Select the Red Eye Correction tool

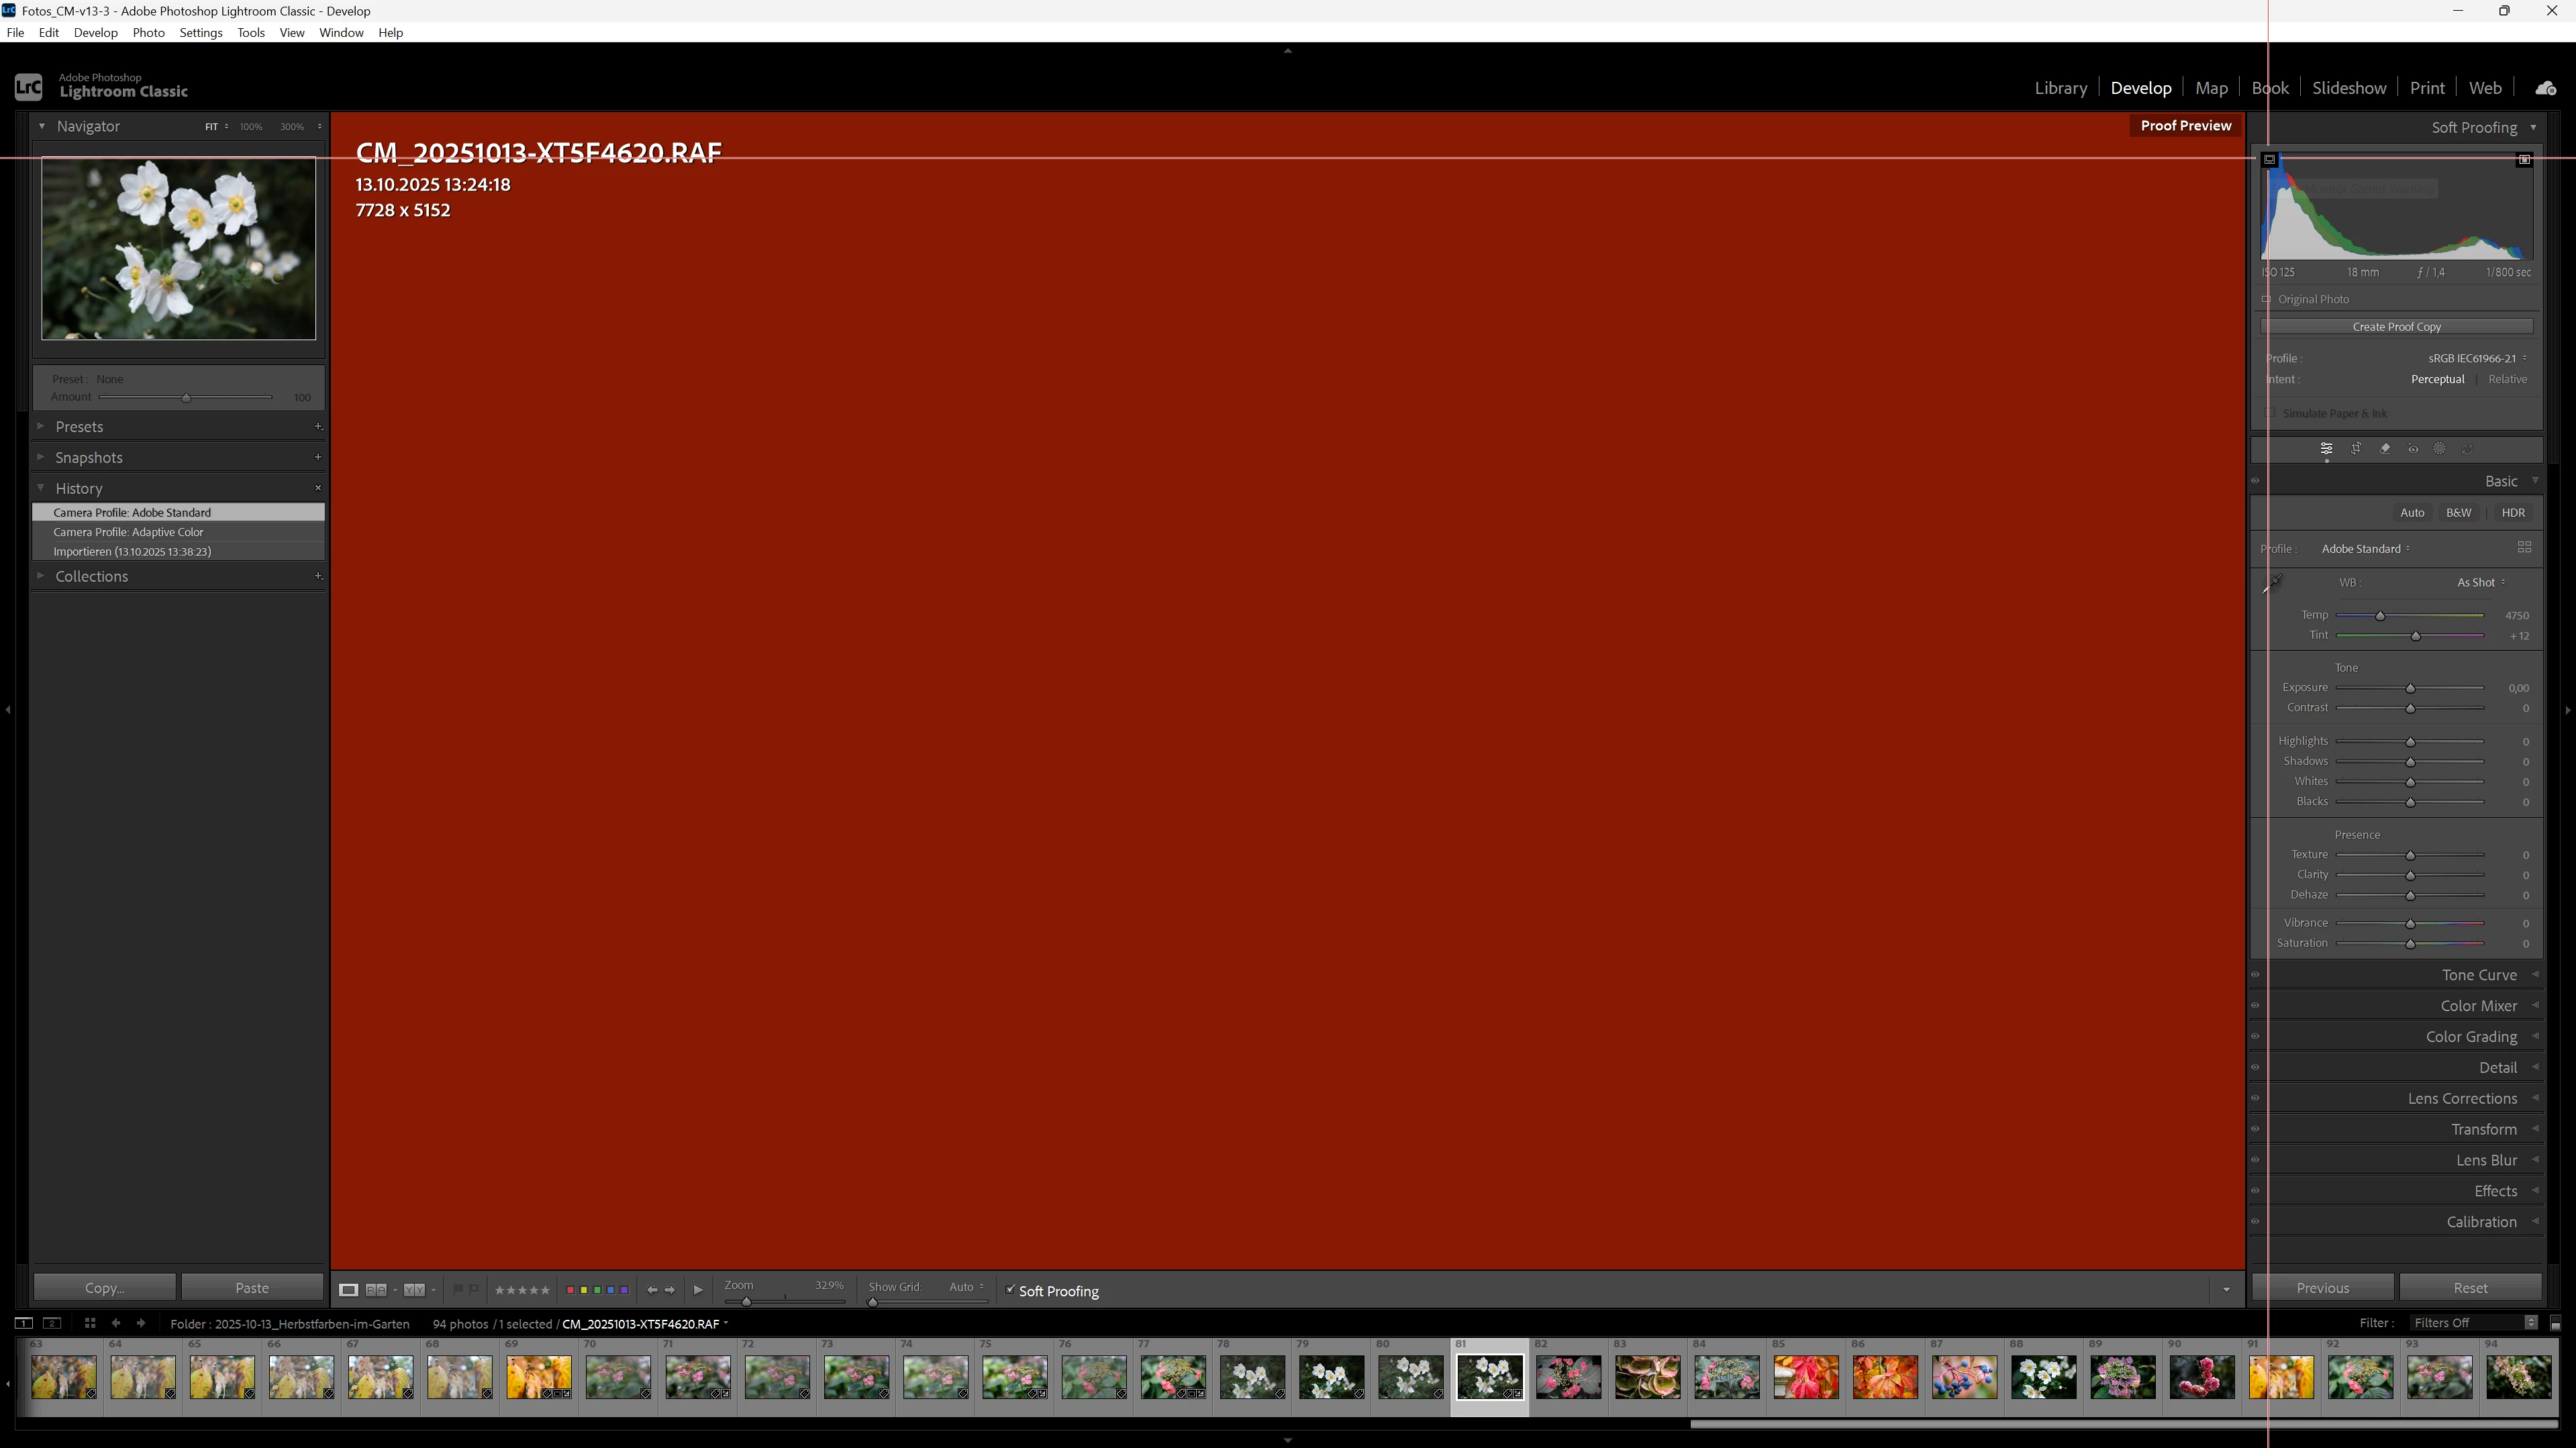click(x=2413, y=449)
